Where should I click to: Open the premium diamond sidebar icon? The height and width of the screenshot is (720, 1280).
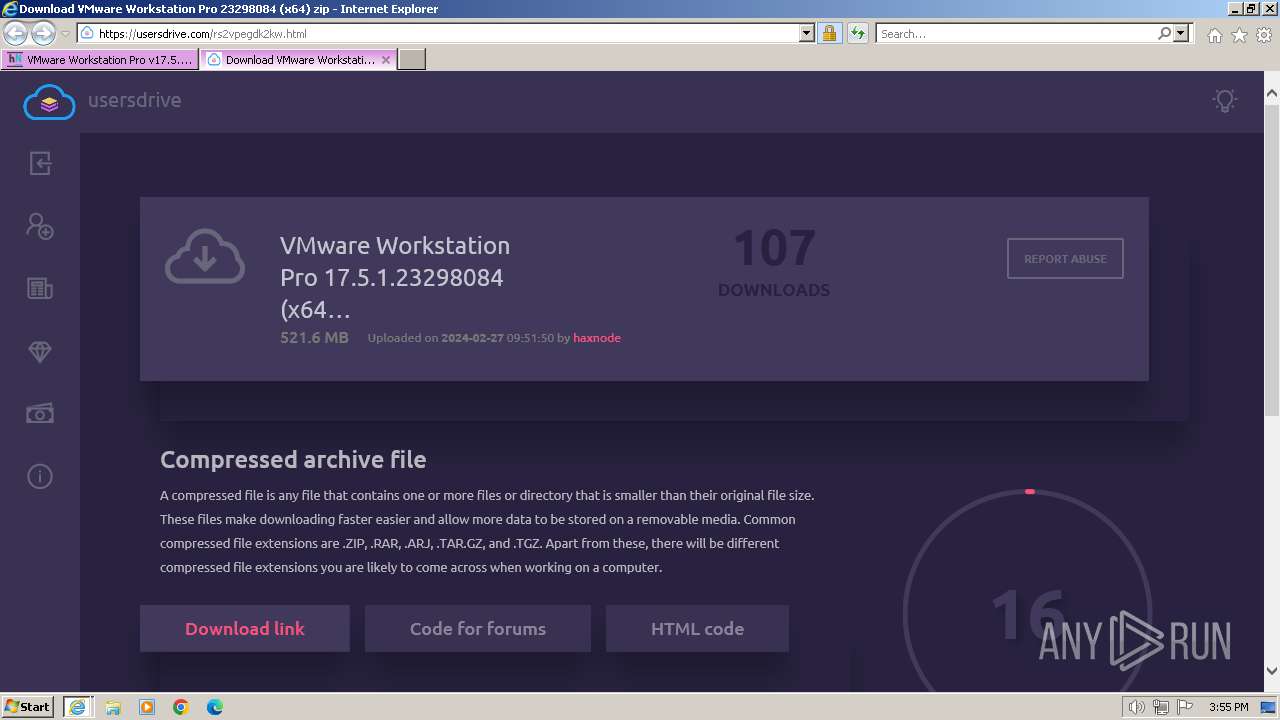point(40,352)
